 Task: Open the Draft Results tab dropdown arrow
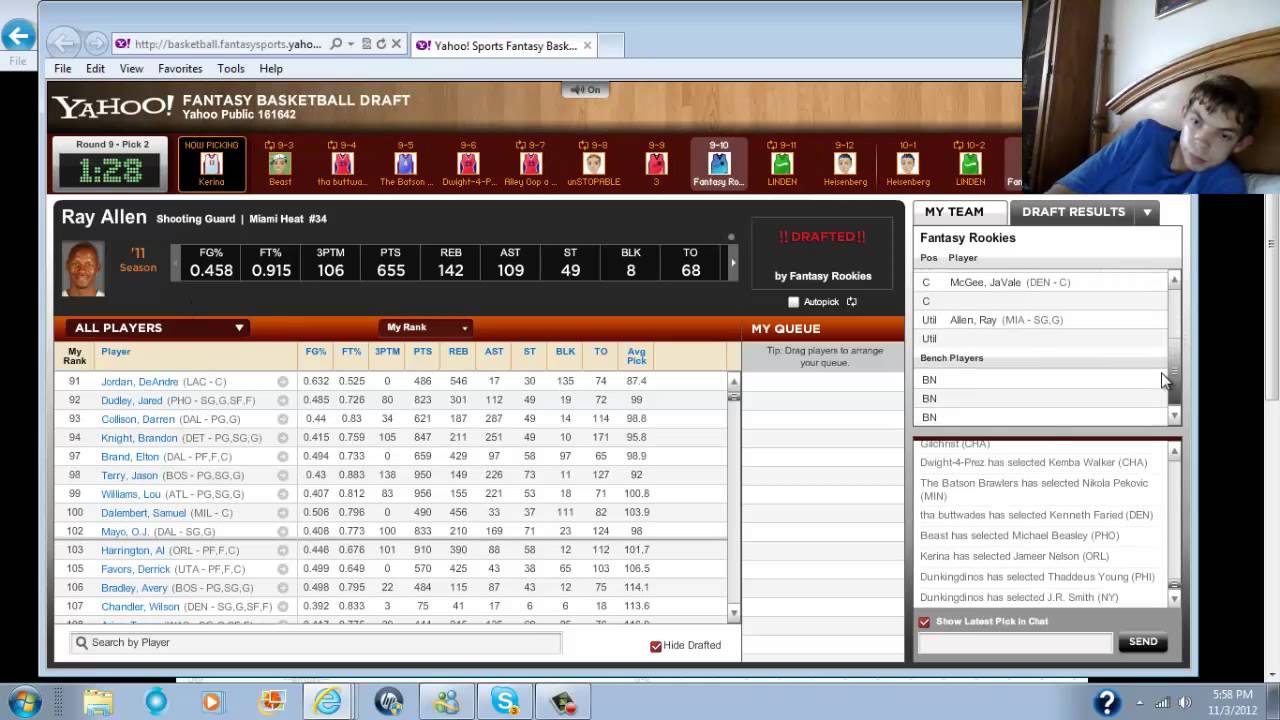(x=1147, y=212)
